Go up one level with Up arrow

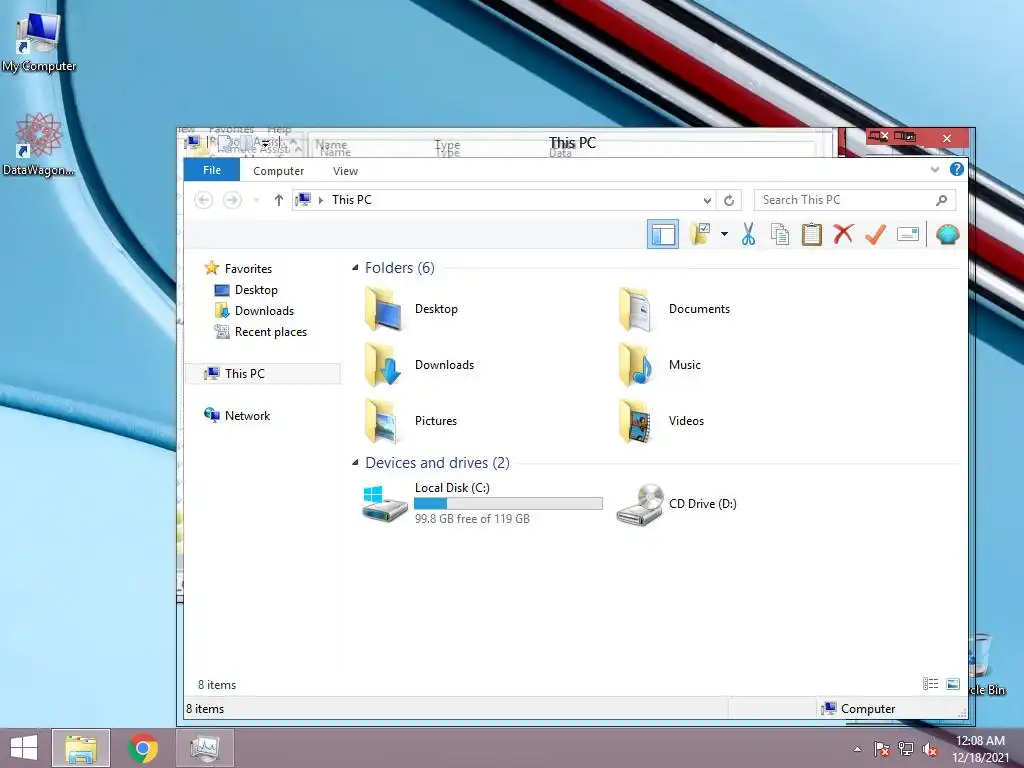(279, 200)
